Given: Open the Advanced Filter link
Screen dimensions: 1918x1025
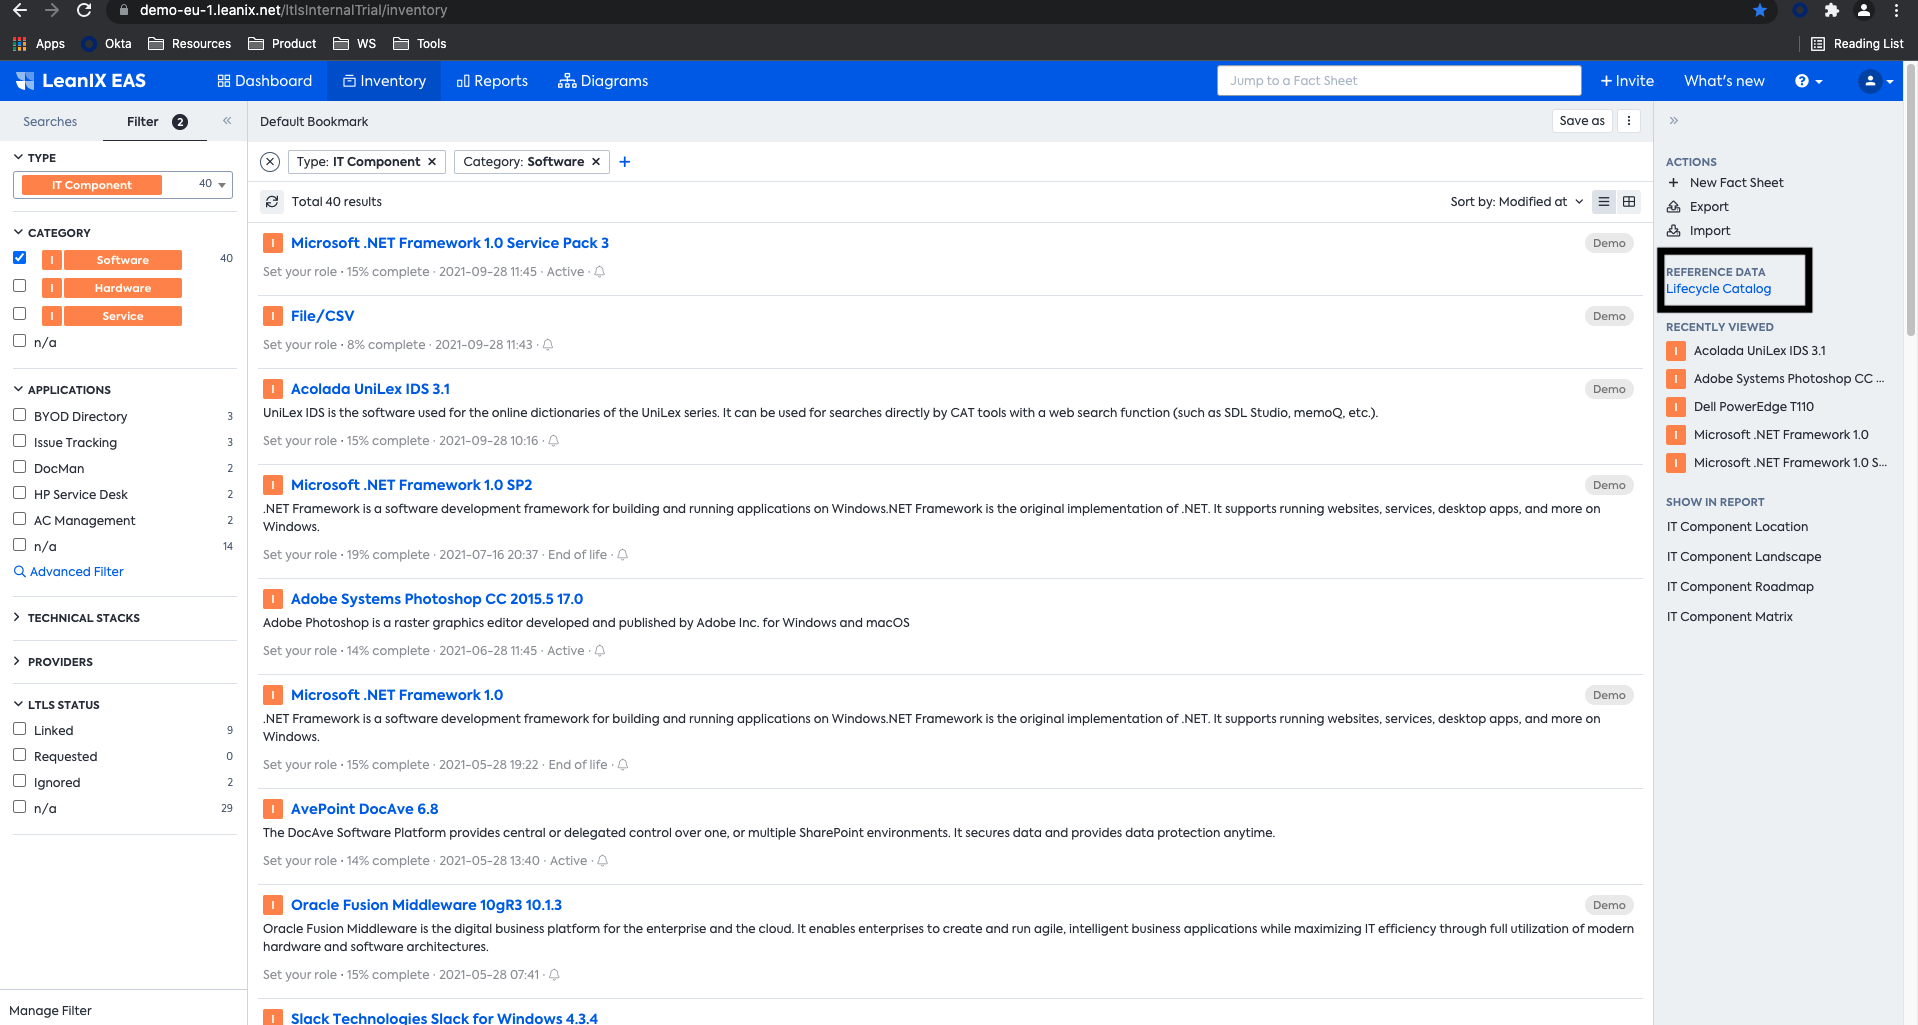Looking at the screenshot, I should click(x=69, y=572).
